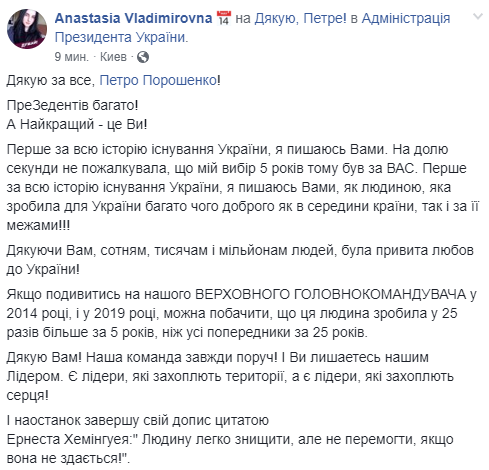Open the Anastasia Vladimirovna profile name link
The height and width of the screenshot is (470, 489).
point(133,18)
